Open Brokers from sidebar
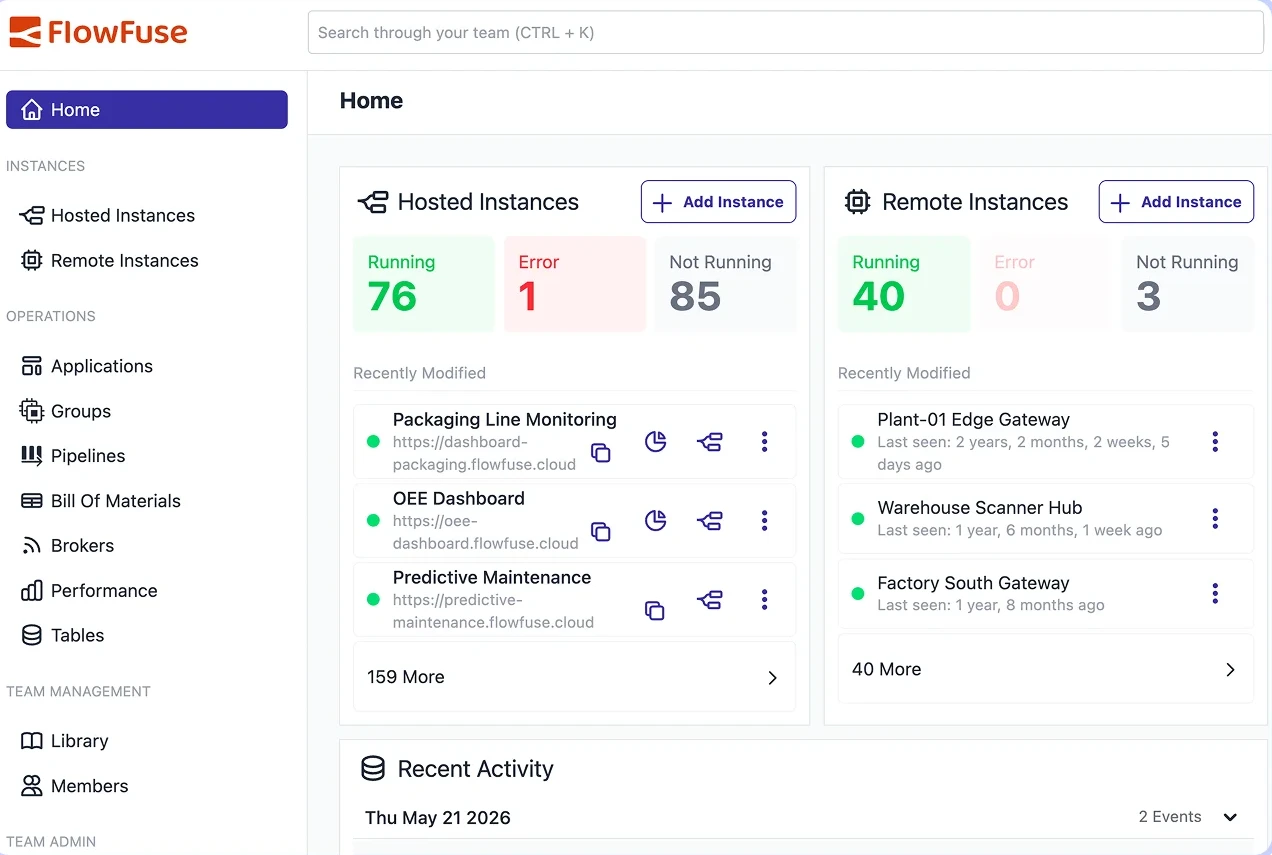1272x855 pixels. [82, 546]
